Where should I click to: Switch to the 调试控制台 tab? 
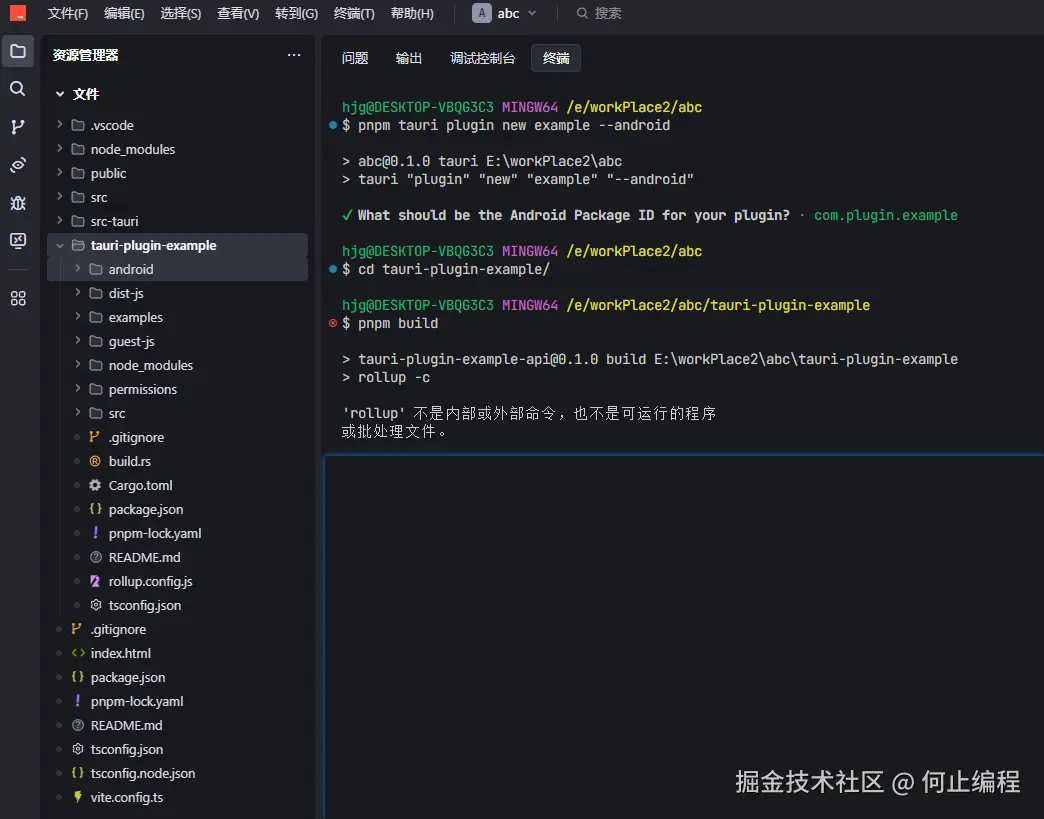coord(483,58)
